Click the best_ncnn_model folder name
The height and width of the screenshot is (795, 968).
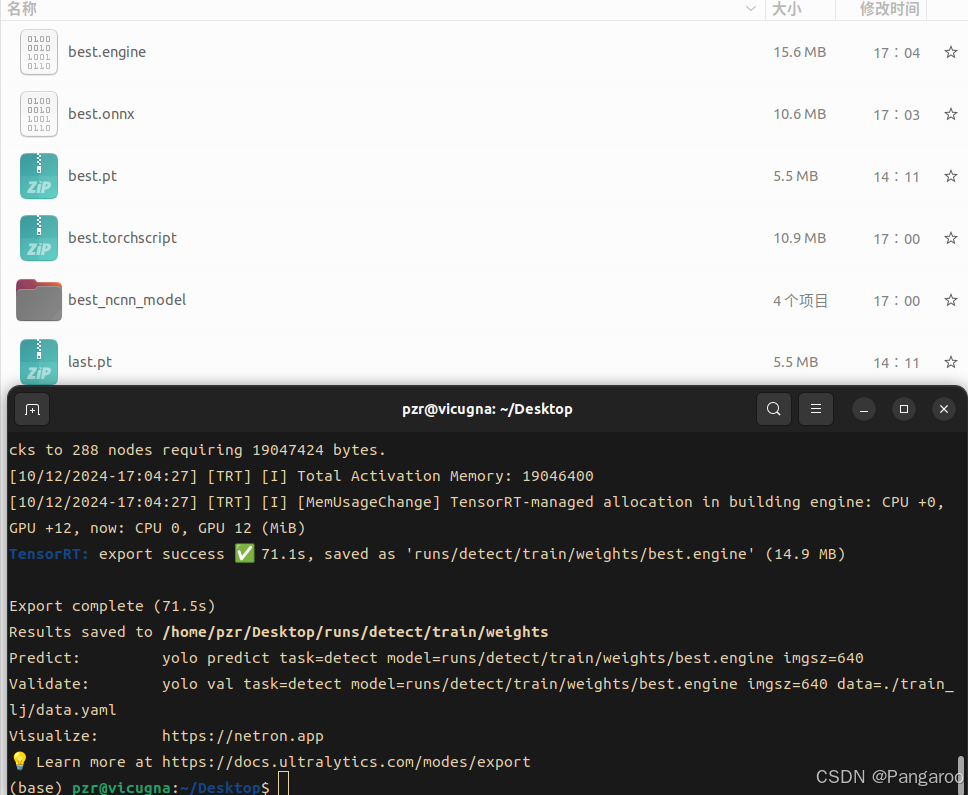pos(127,300)
